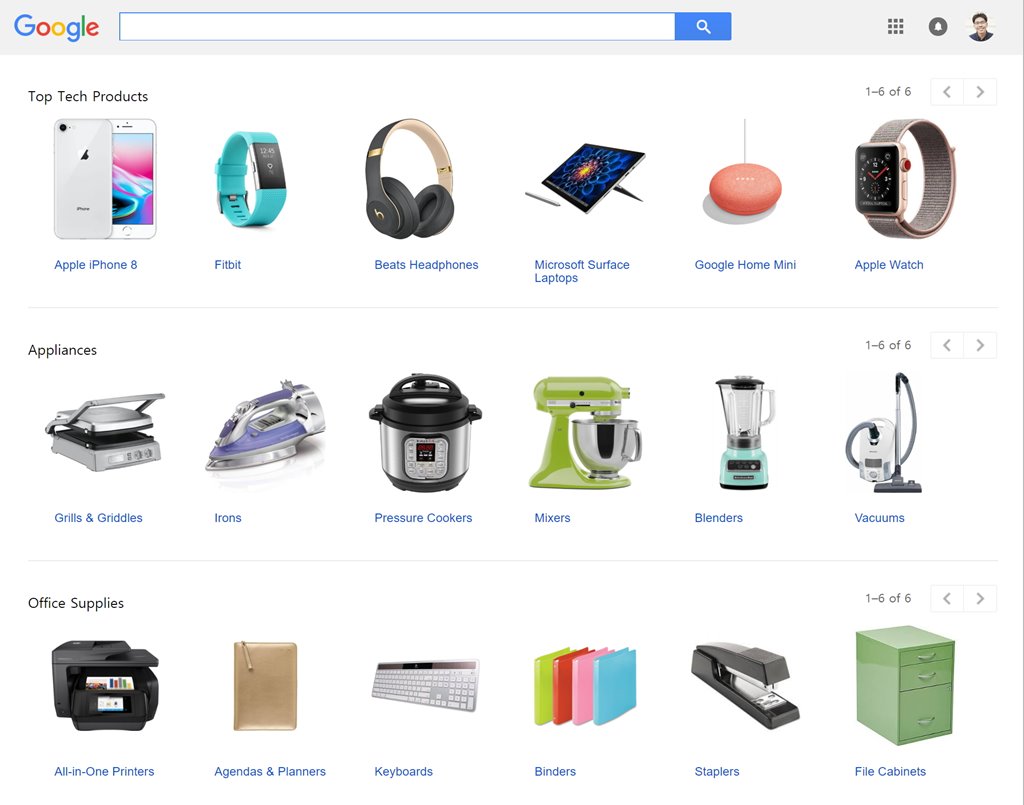Show previous Appliances items with left chevron
1024x805 pixels.
click(947, 345)
